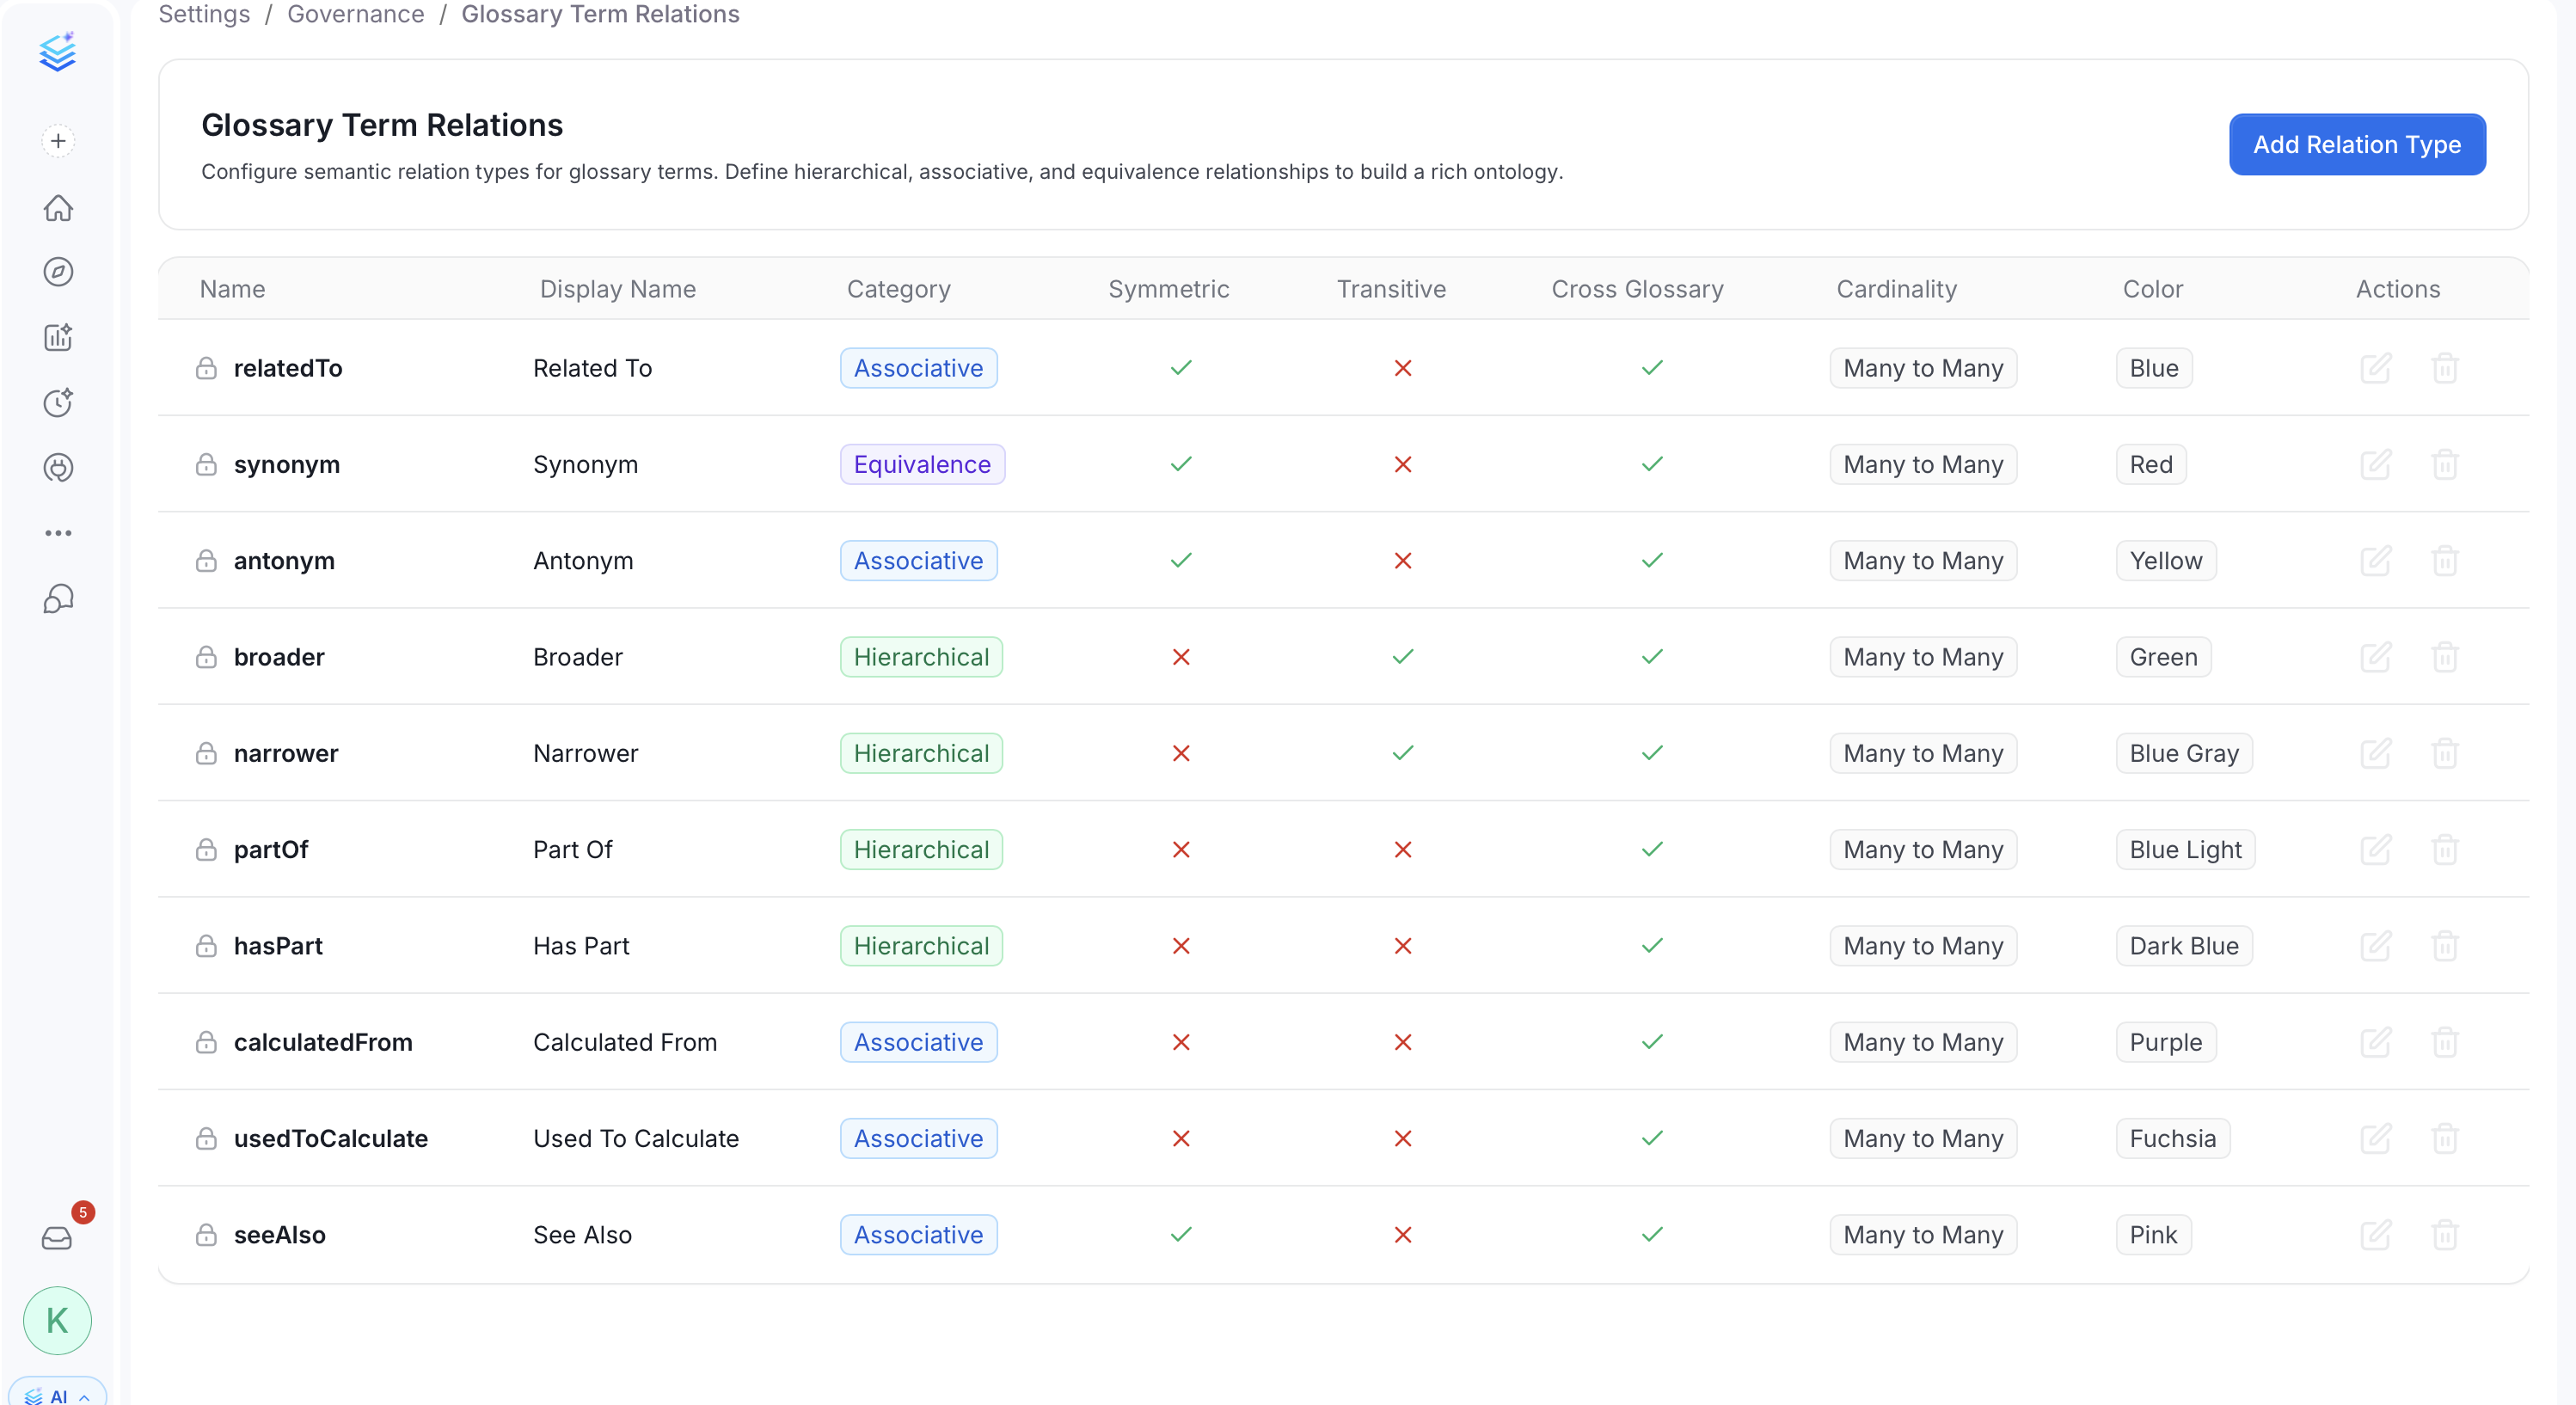Click the Name column header

(232, 289)
